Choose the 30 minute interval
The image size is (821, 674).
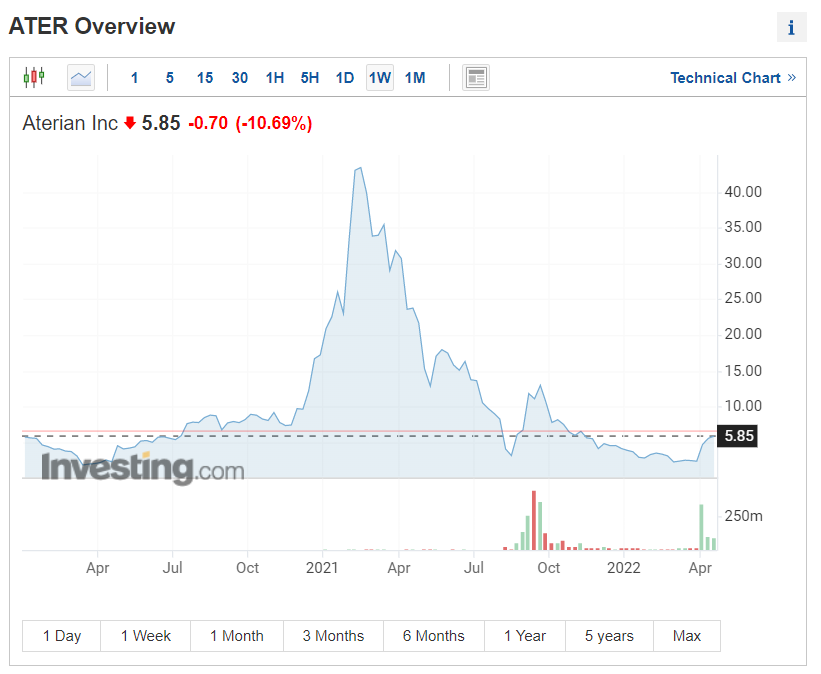(x=240, y=78)
